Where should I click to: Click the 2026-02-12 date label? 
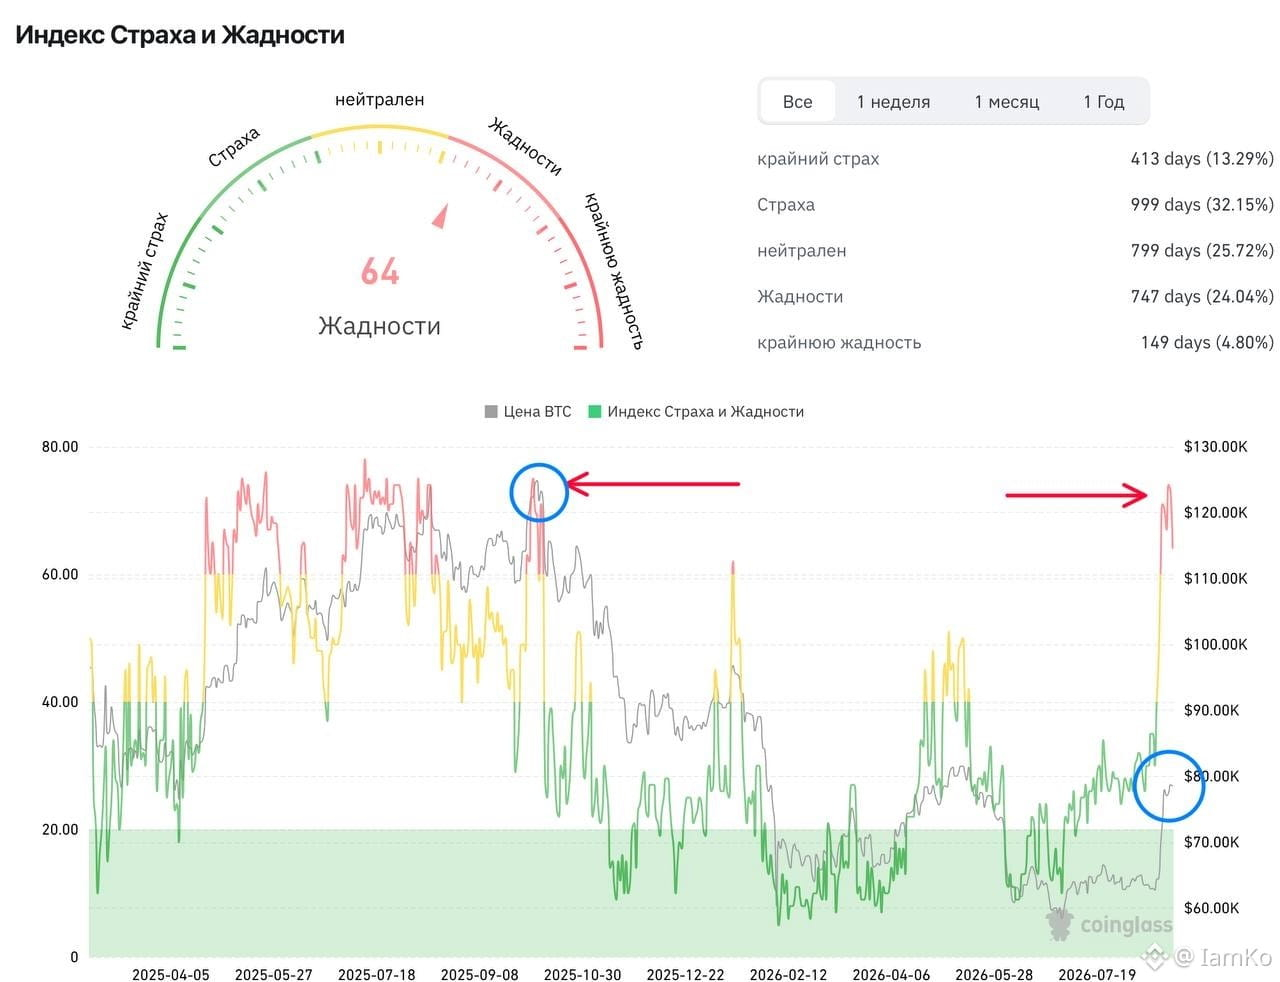789,975
